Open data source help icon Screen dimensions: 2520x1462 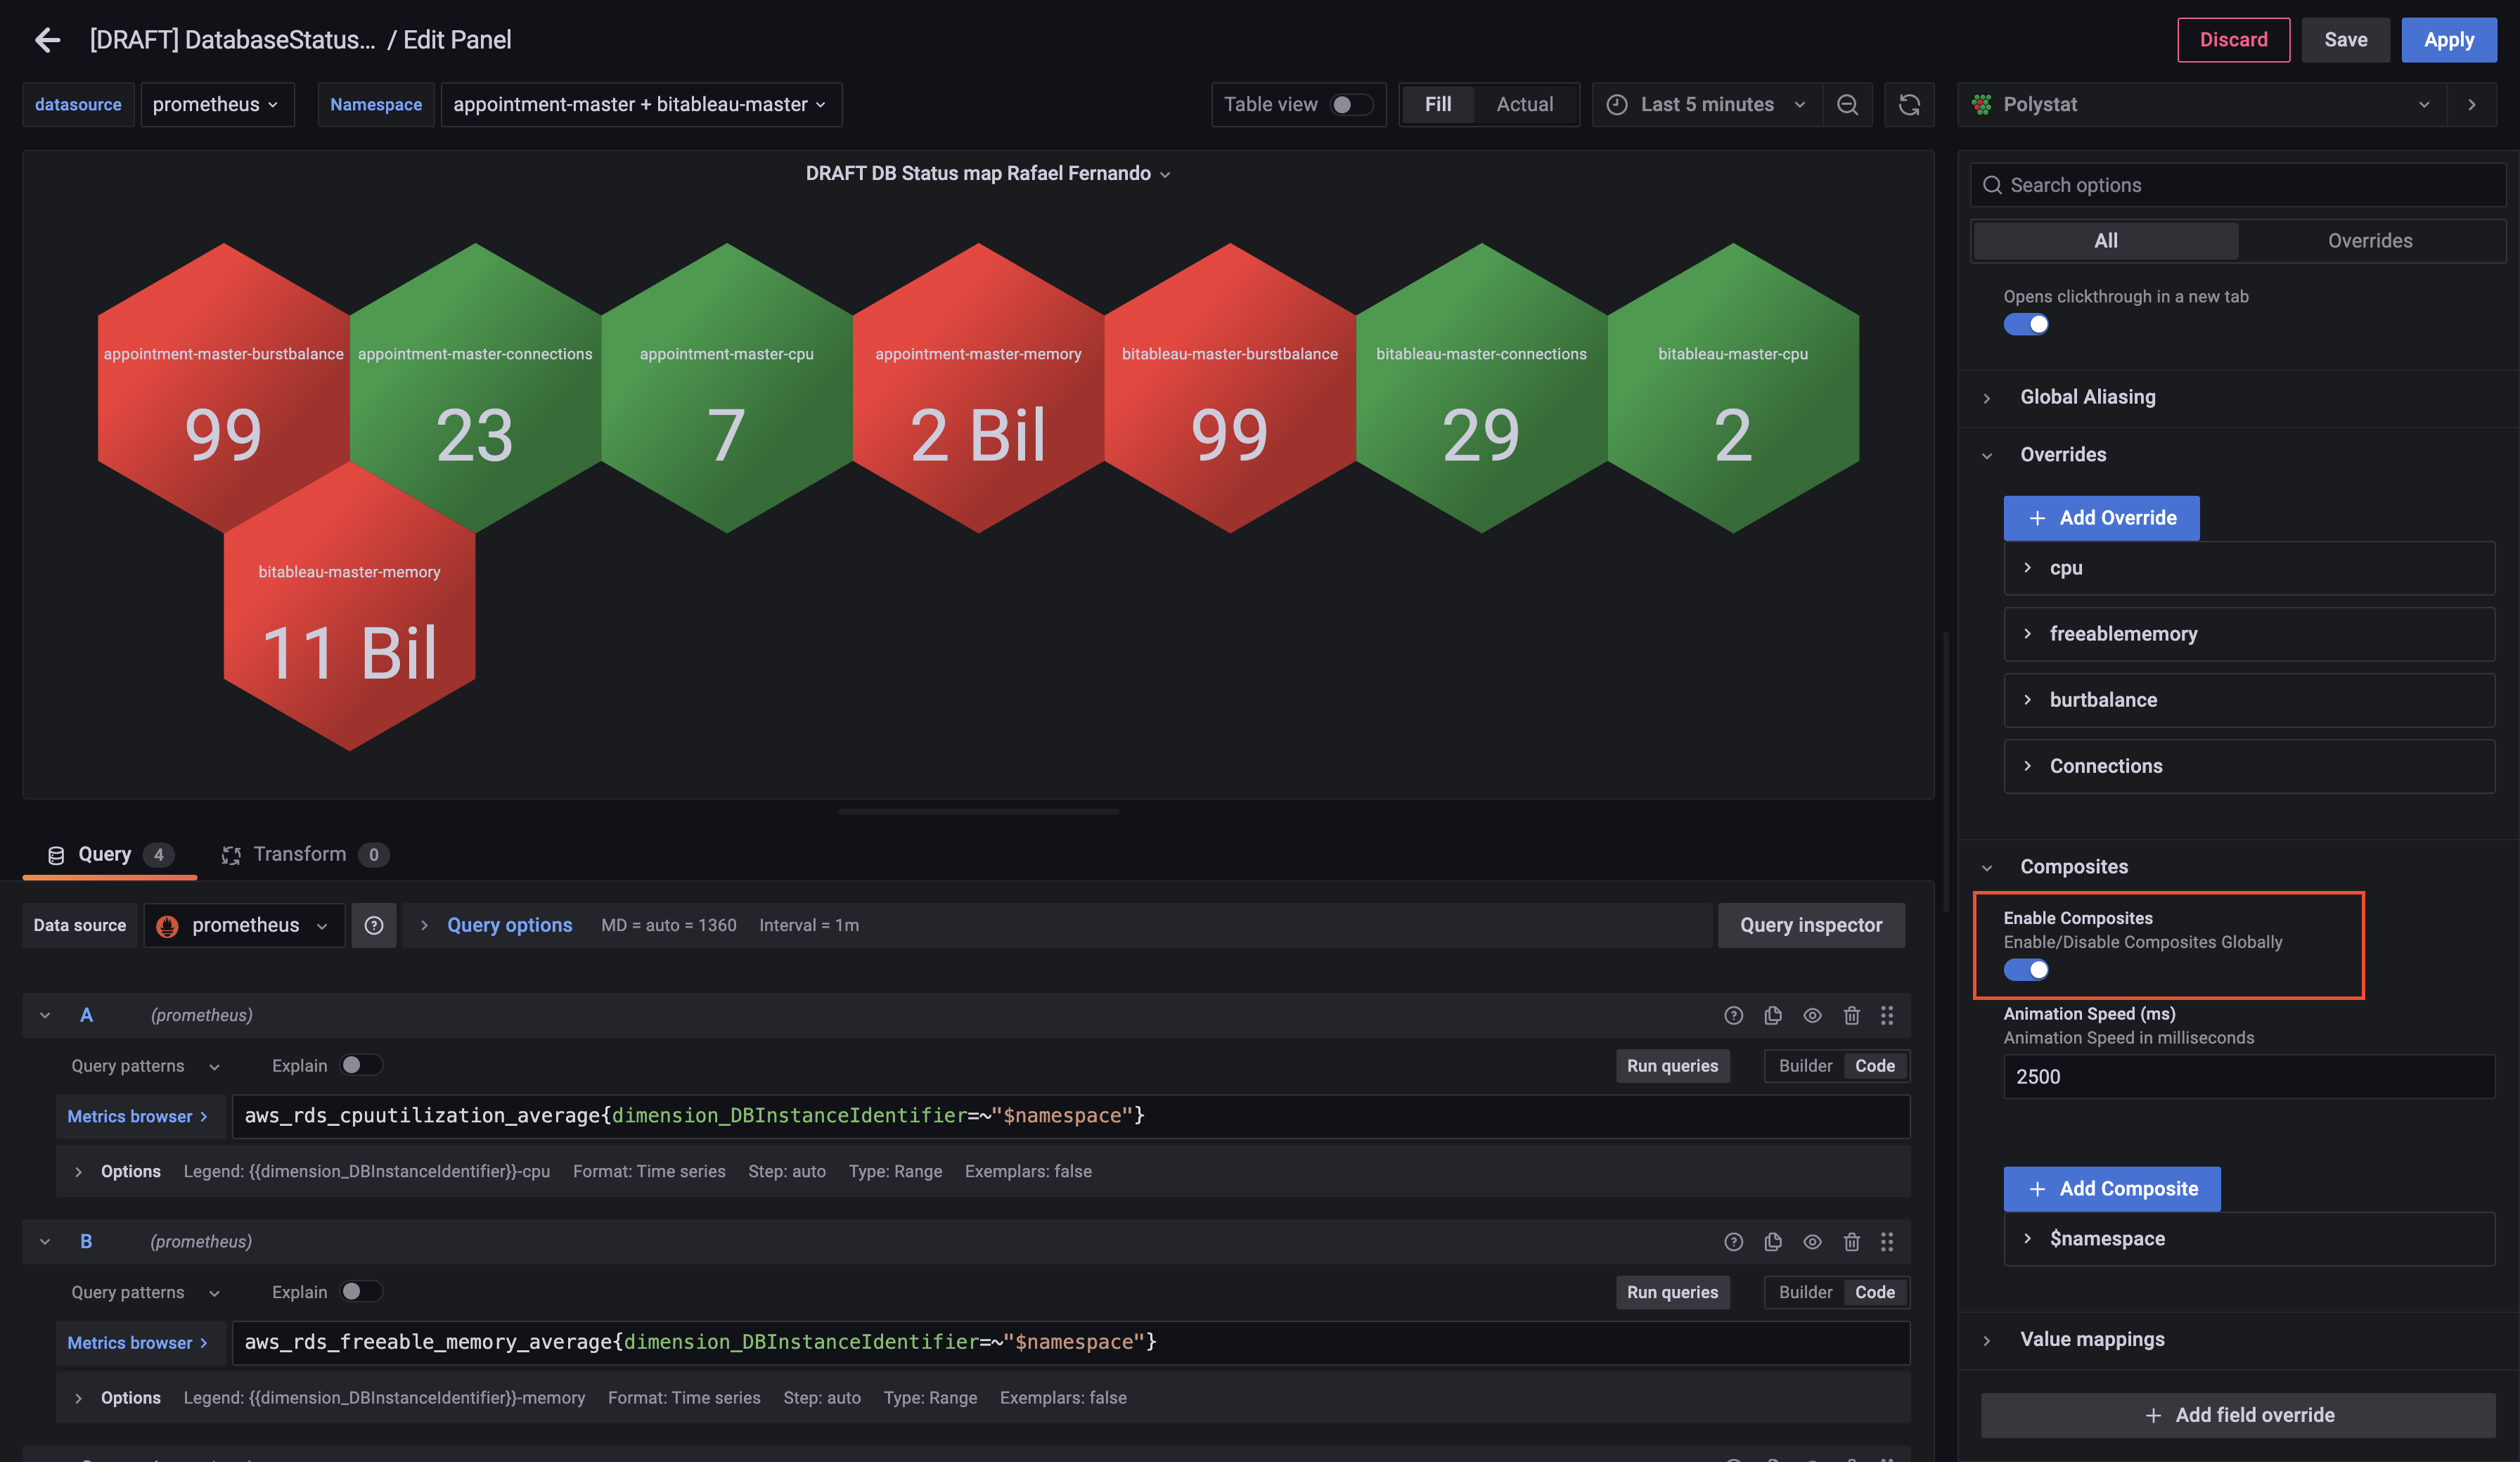point(374,925)
